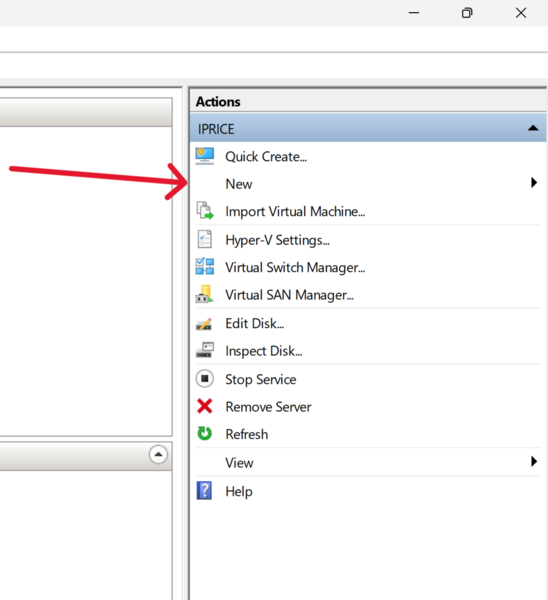Click the Stop Service square icon
The height and width of the screenshot is (600, 548).
(205, 379)
